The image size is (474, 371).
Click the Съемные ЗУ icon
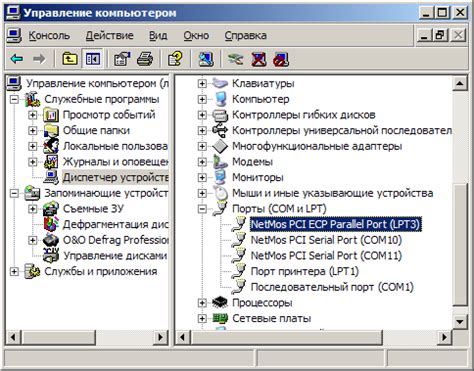(x=51, y=209)
